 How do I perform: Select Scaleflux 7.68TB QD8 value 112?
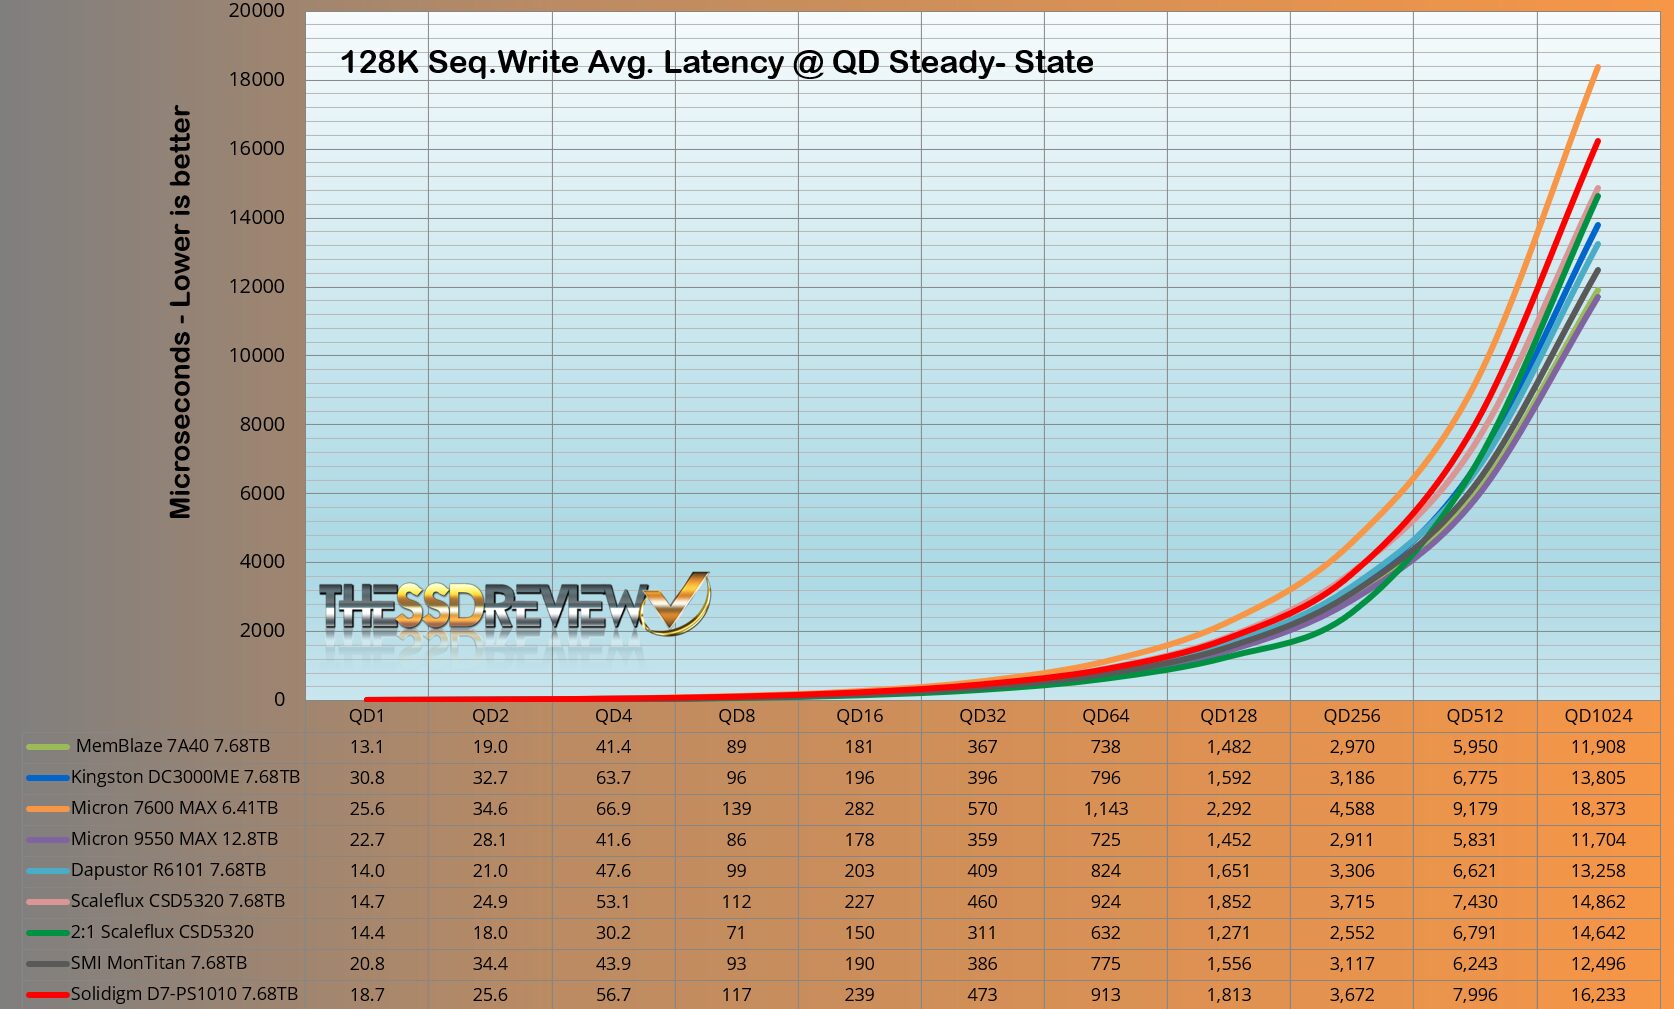(736, 902)
